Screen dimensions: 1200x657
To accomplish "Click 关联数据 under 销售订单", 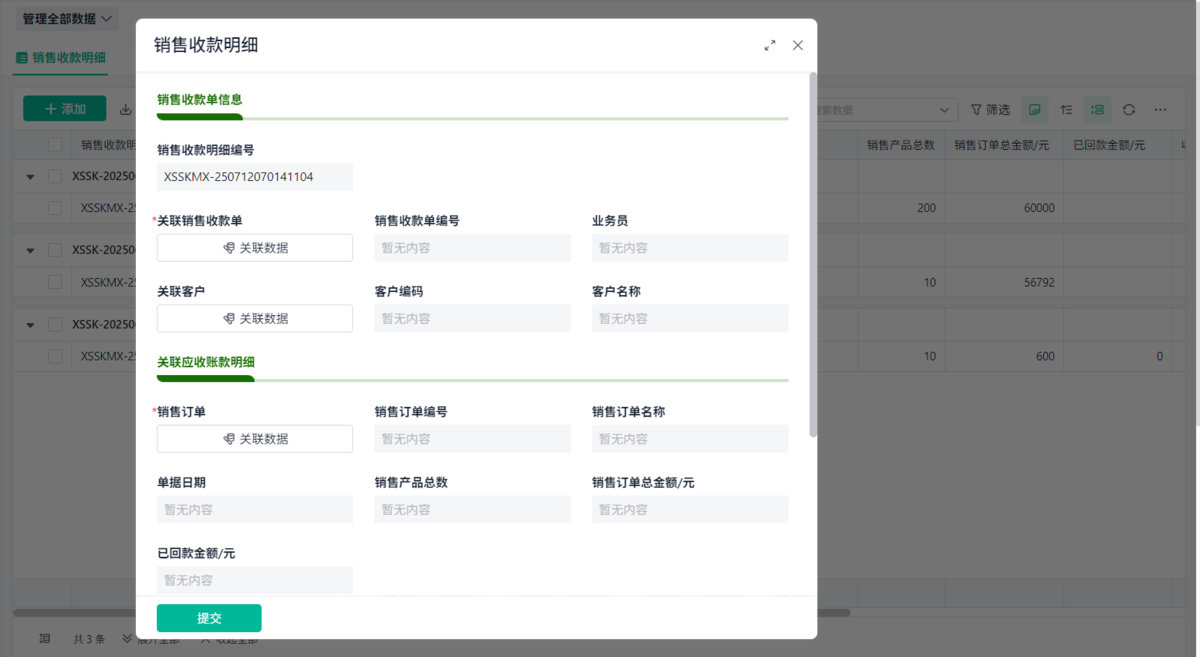I will pos(255,439).
